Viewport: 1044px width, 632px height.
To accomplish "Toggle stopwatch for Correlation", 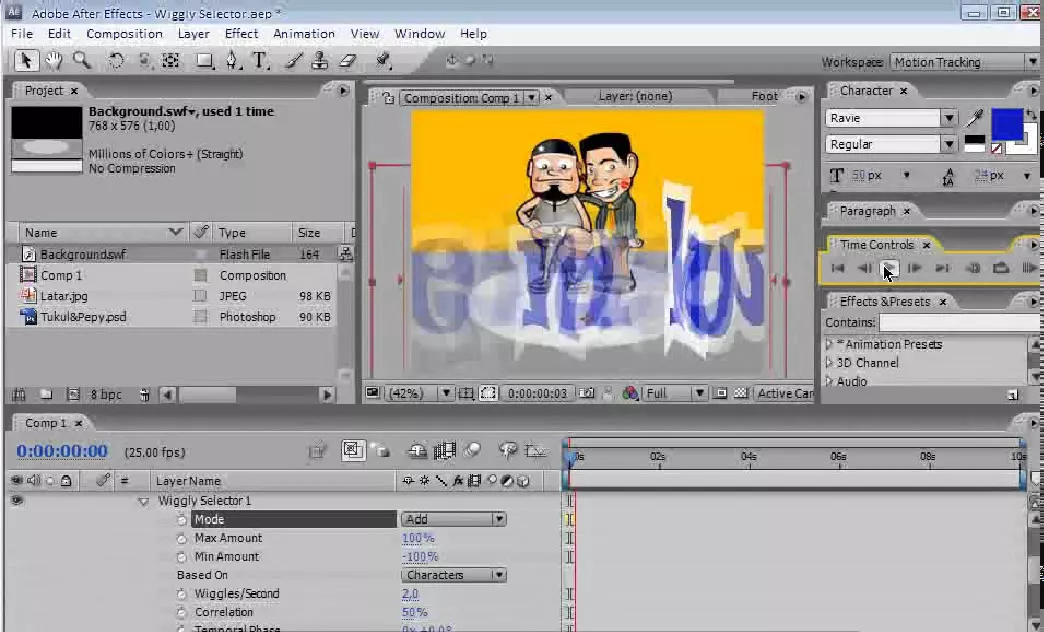I will click(x=182, y=612).
